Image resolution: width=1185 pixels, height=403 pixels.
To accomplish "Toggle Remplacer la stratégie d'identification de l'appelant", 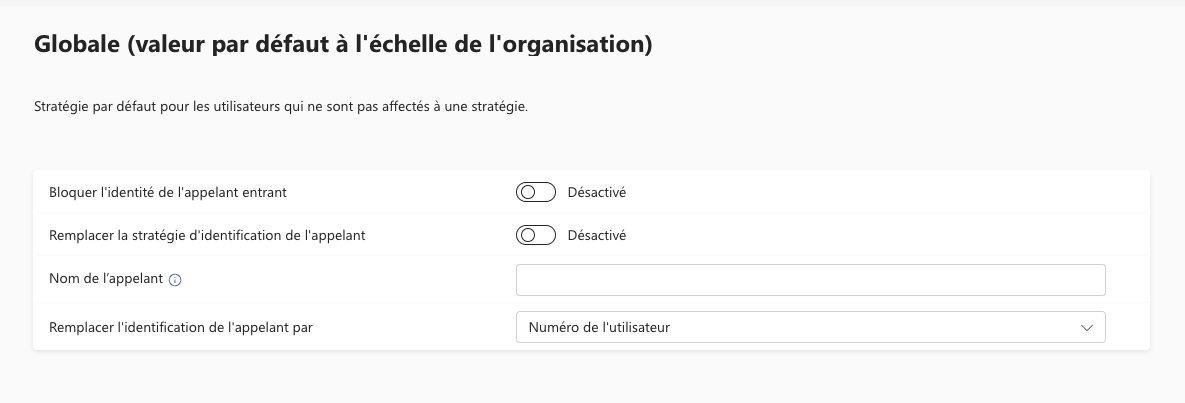I will pos(536,235).
